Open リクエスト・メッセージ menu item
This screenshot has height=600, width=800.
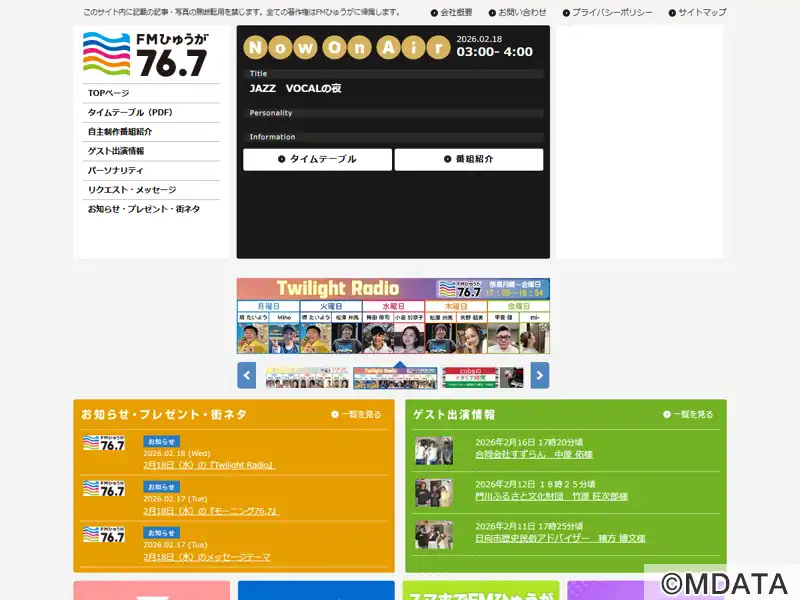pyautogui.click(x=151, y=190)
